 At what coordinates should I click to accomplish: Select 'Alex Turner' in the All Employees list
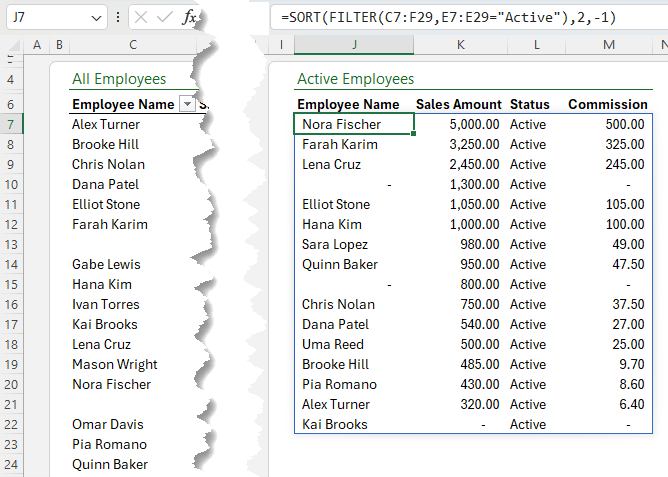point(133,124)
